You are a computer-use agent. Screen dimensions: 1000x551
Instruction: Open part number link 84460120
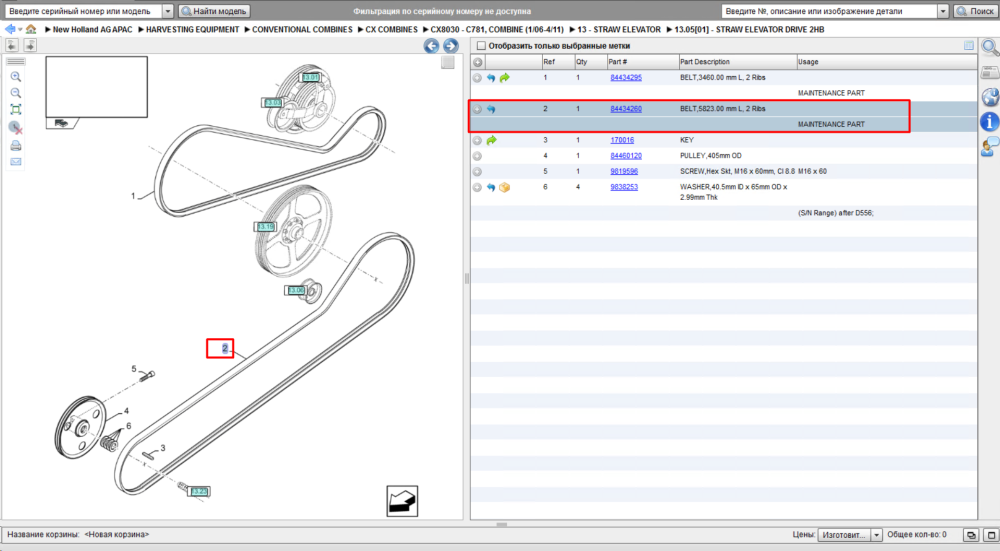626,156
